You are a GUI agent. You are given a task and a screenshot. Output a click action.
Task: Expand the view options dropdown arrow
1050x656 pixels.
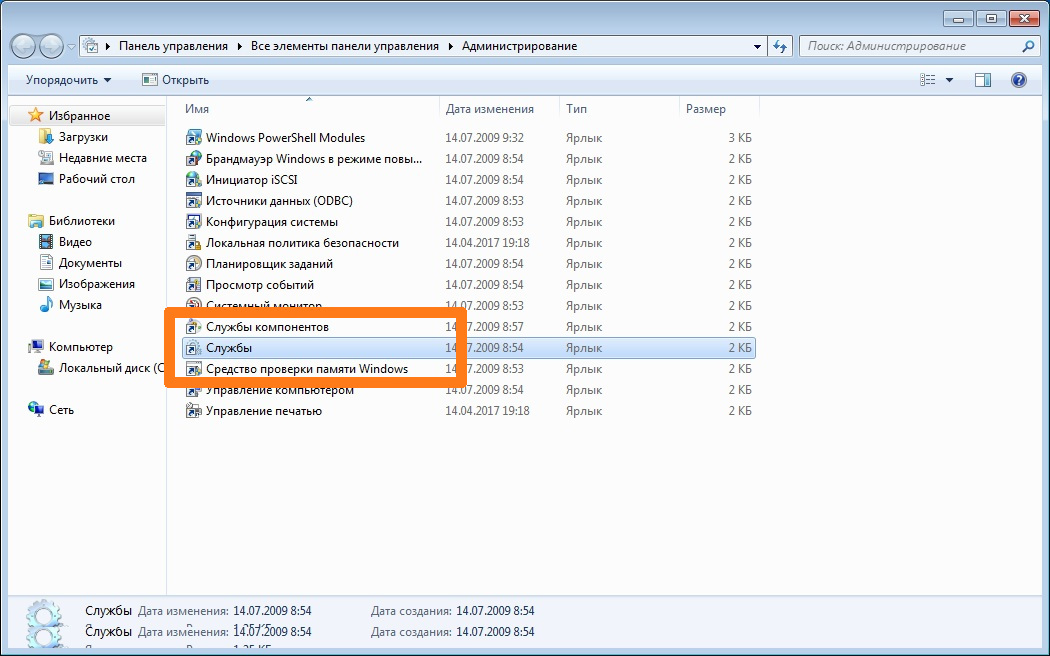point(949,80)
